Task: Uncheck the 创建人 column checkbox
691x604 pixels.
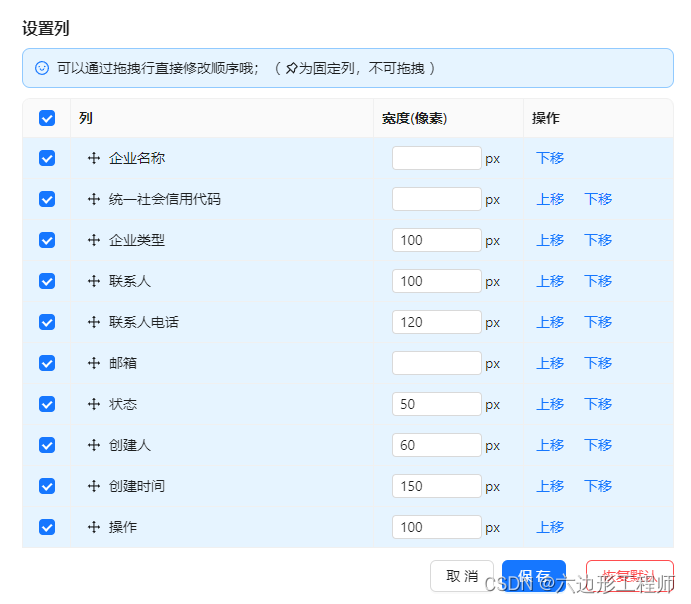Action: 47,445
